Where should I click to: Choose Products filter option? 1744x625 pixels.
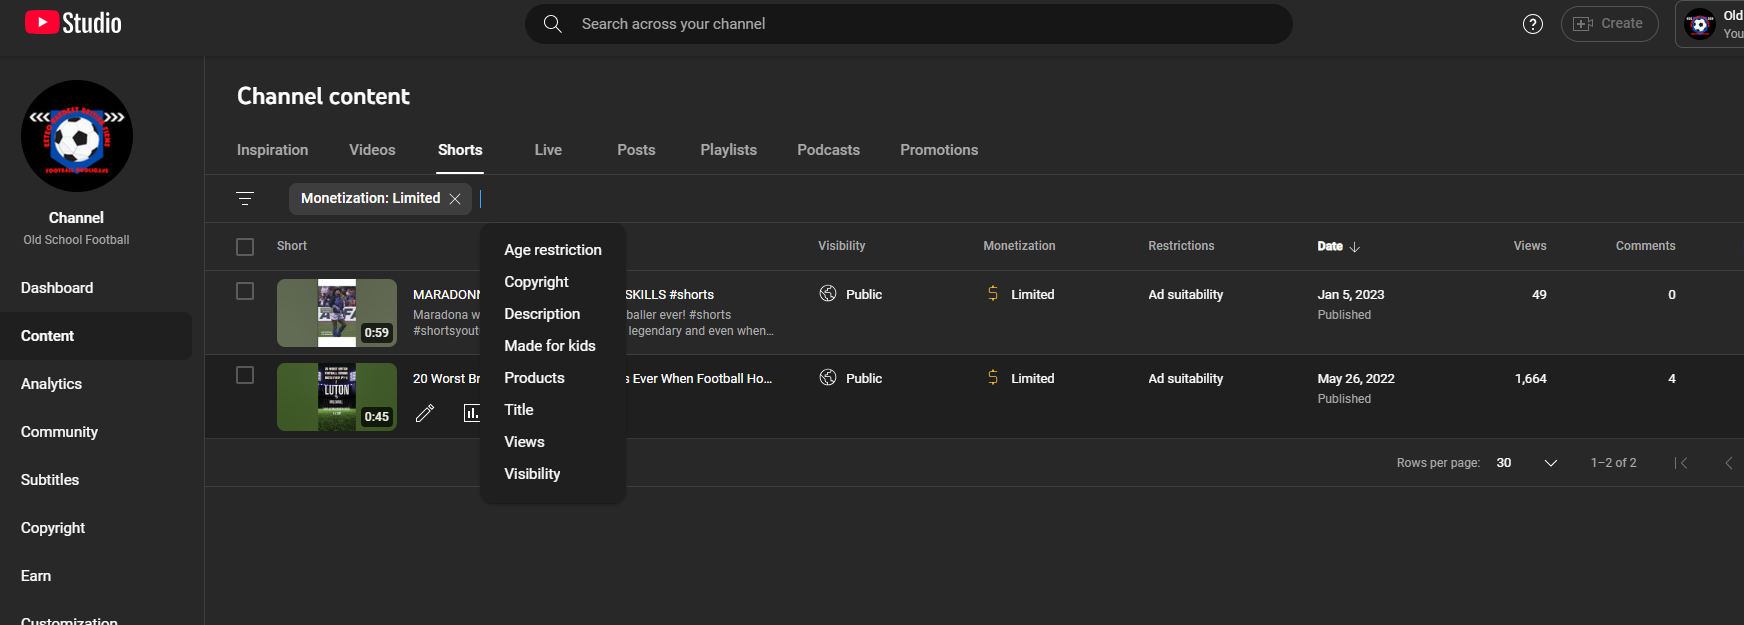pos(553,378)
